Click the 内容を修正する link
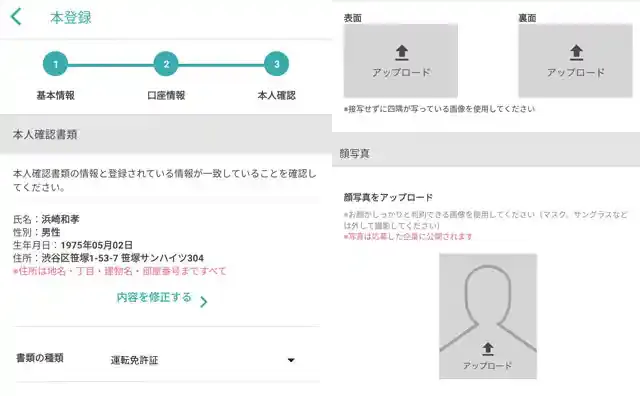The width and height of the screenshot is (640, 396). click(x=154, y=297)
